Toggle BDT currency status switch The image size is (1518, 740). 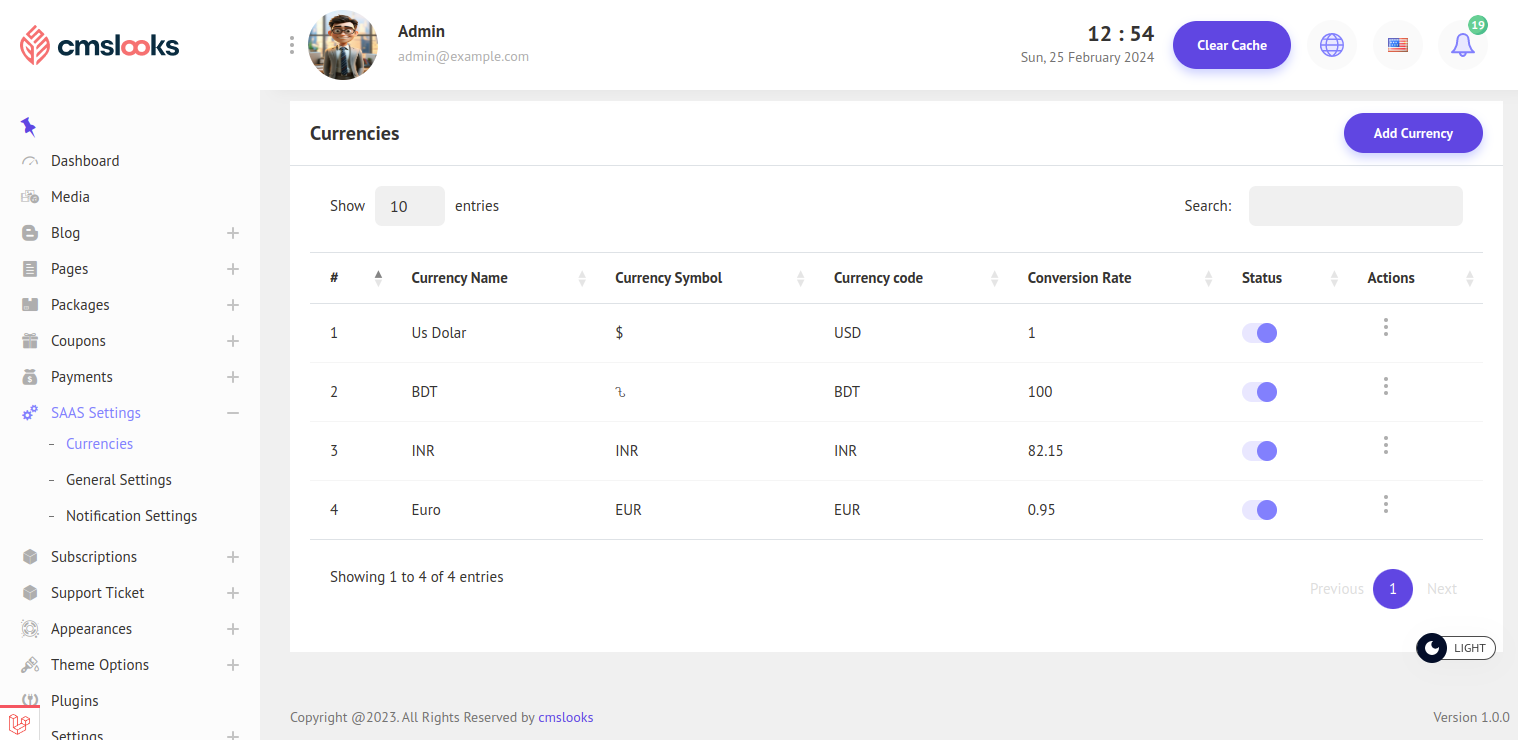coord(1259,392)
